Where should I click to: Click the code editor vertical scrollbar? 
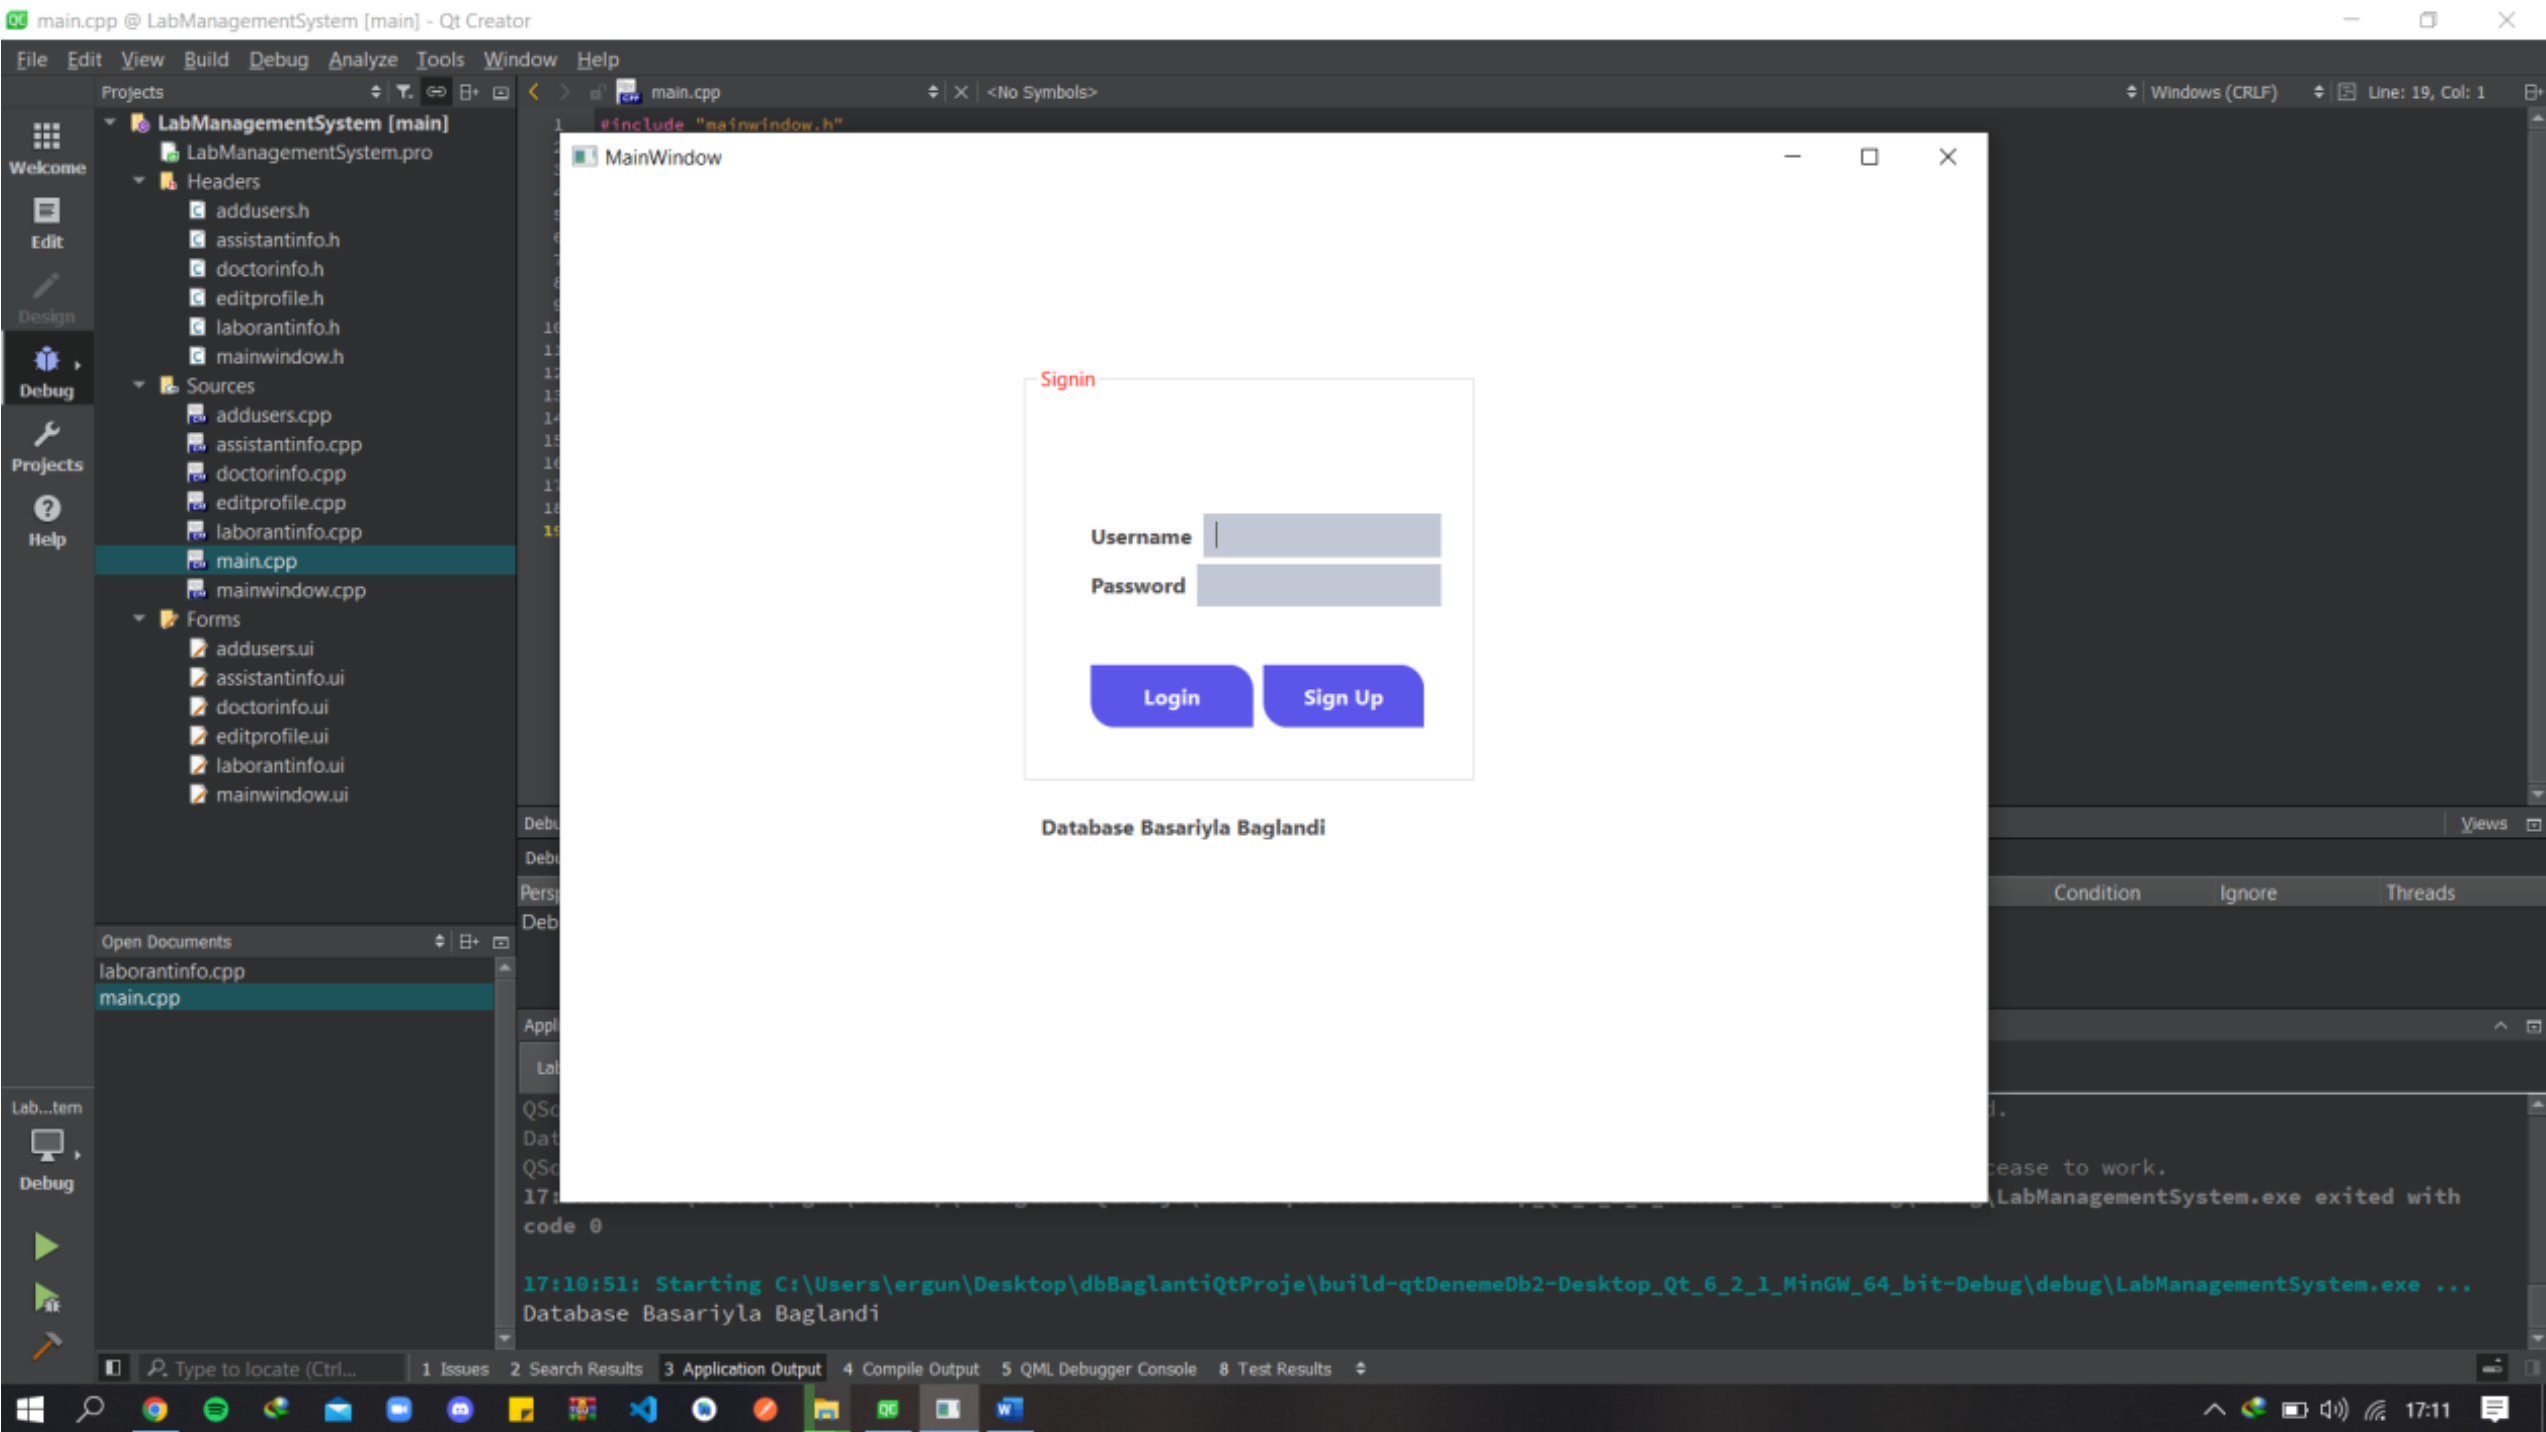click(x=2536, y=455)
